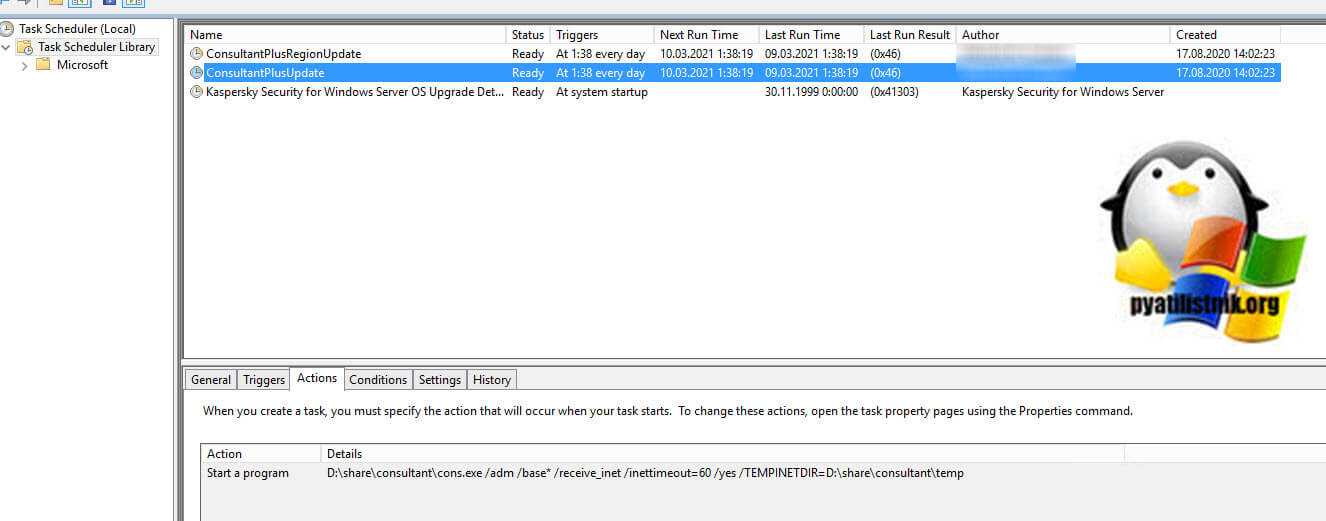Click next run time of ConsultantPlusRegionUpdate
The width and height of the screenshot is (1326, 521).
(x=706, y=54)
